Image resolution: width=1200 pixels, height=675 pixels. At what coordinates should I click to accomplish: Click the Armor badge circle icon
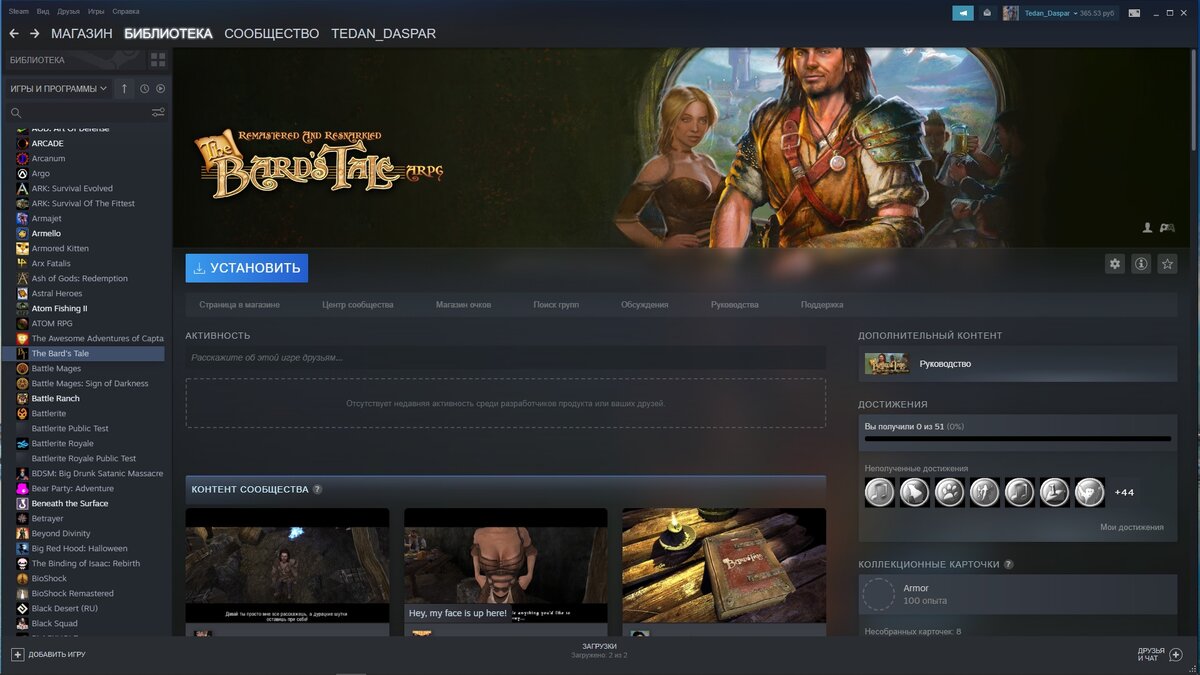click(x=879, y=594)
